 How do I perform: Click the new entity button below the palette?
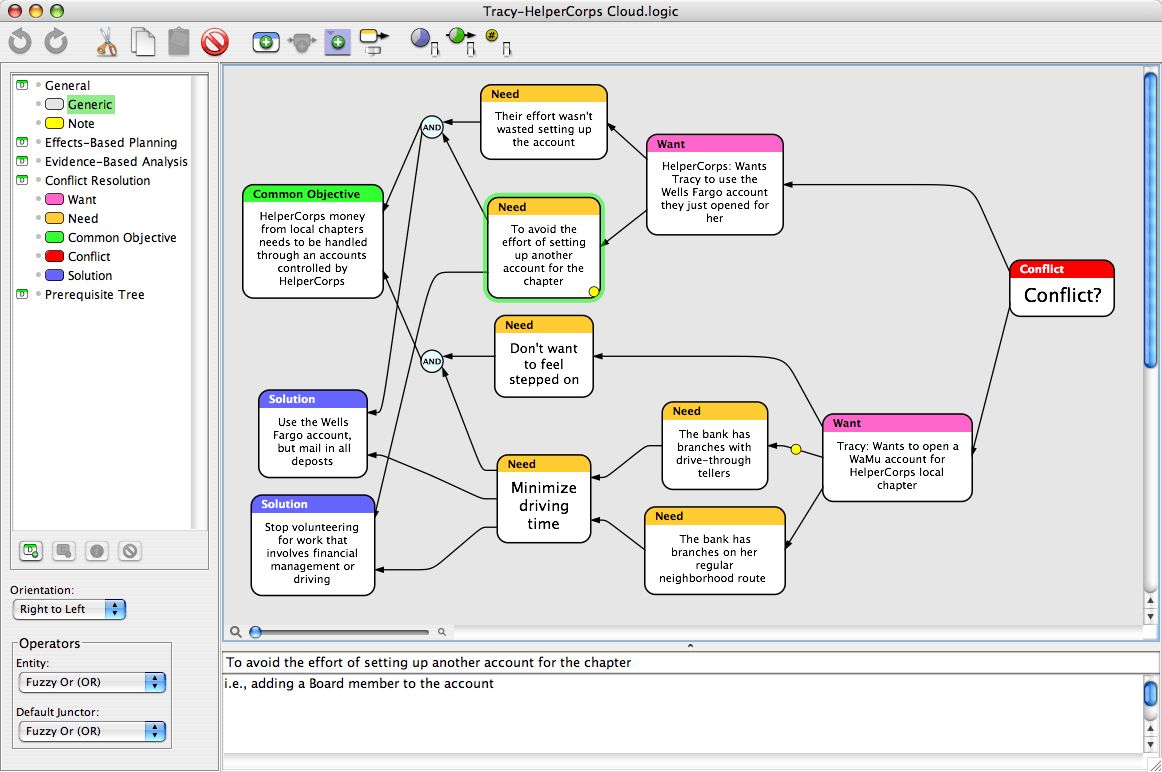coord(31,550)
